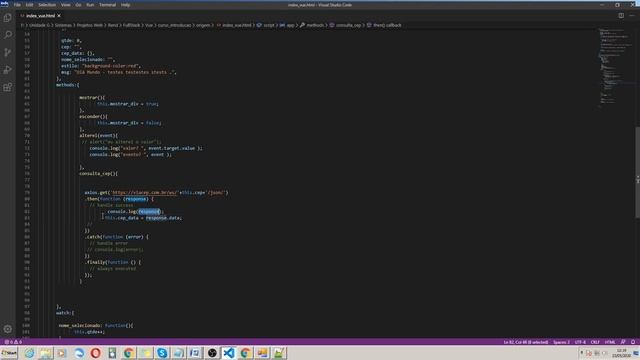Open the Edit menu
This screenshot has height=360, width=640.
[29, 5]
